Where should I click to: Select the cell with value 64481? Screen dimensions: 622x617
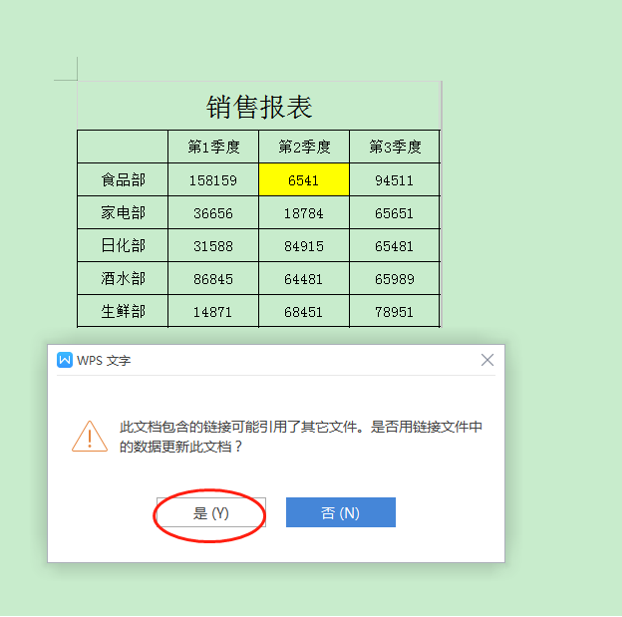[x=304, y=279]
